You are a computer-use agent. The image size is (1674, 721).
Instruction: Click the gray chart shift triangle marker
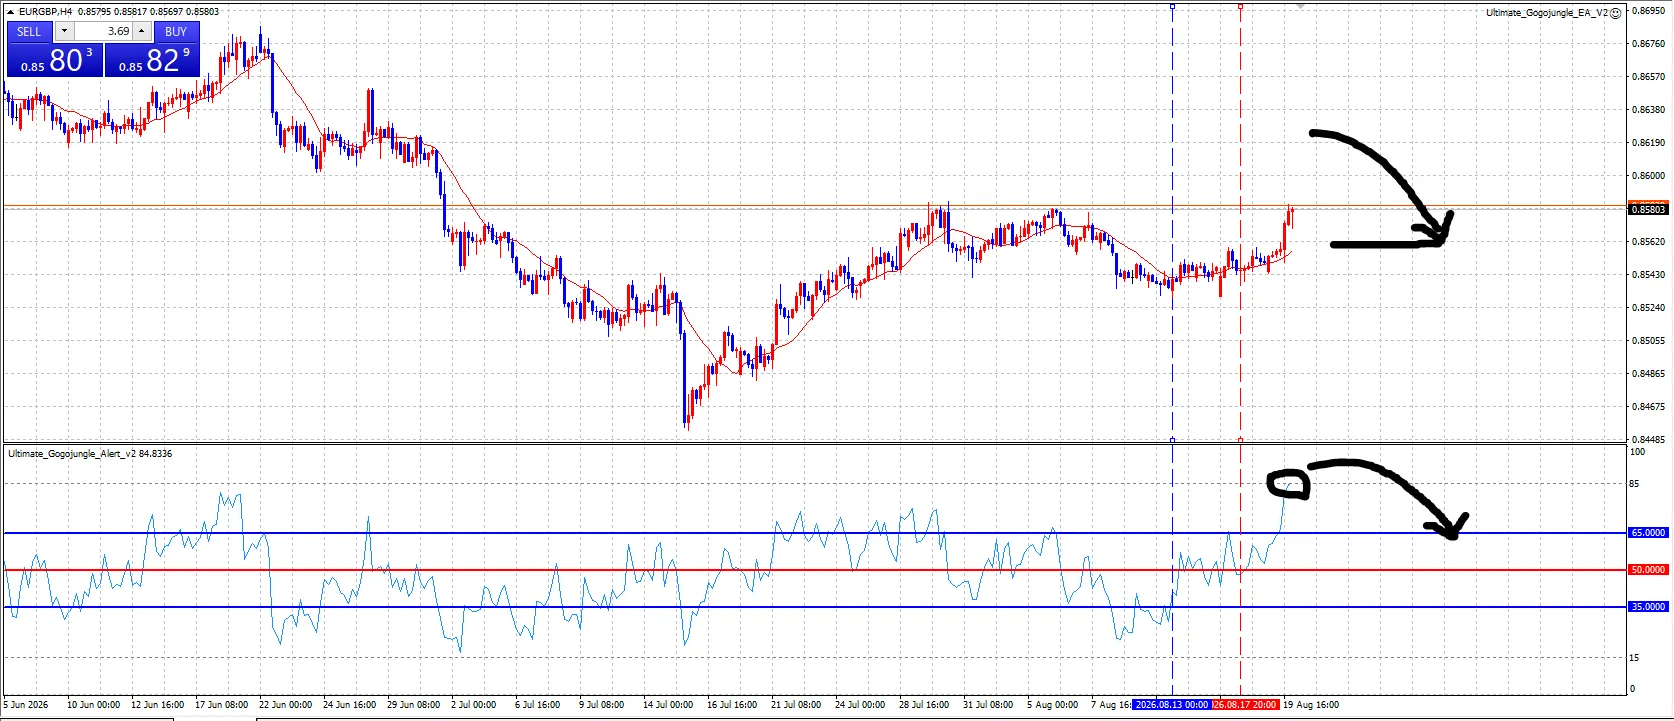[x=1300, y=6]
